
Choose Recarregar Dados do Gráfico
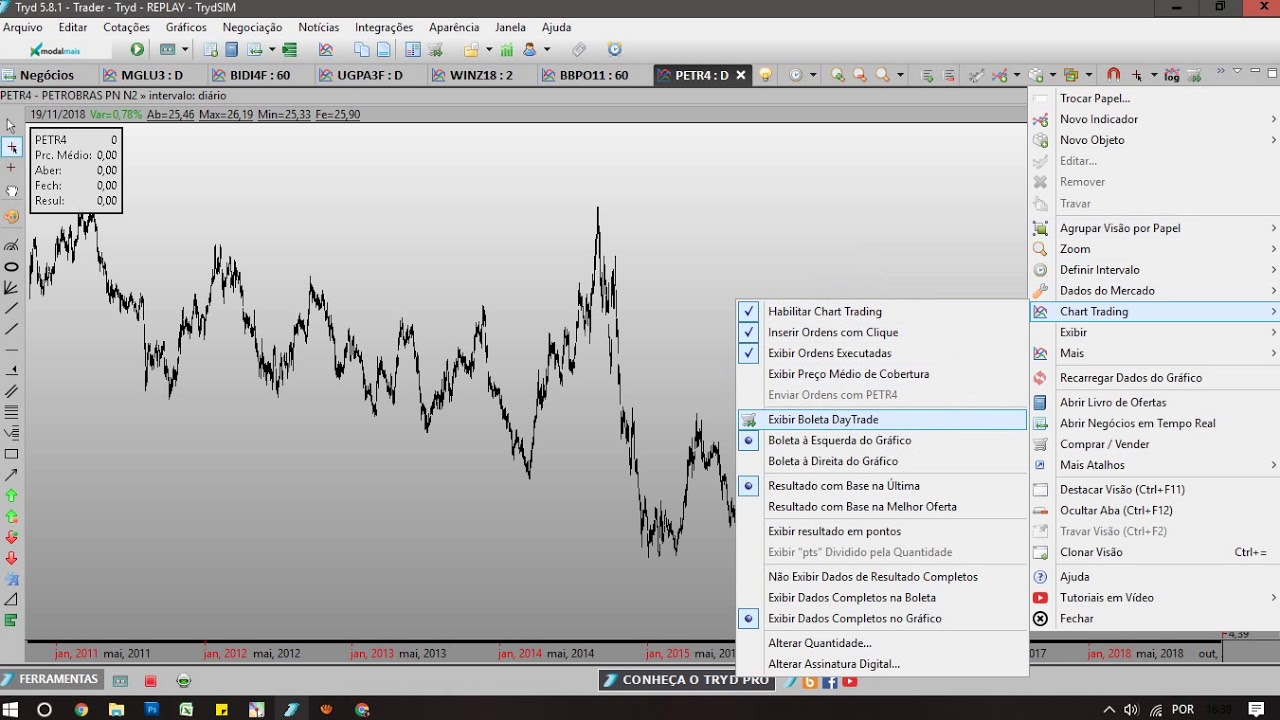(x=1155, y=378)
